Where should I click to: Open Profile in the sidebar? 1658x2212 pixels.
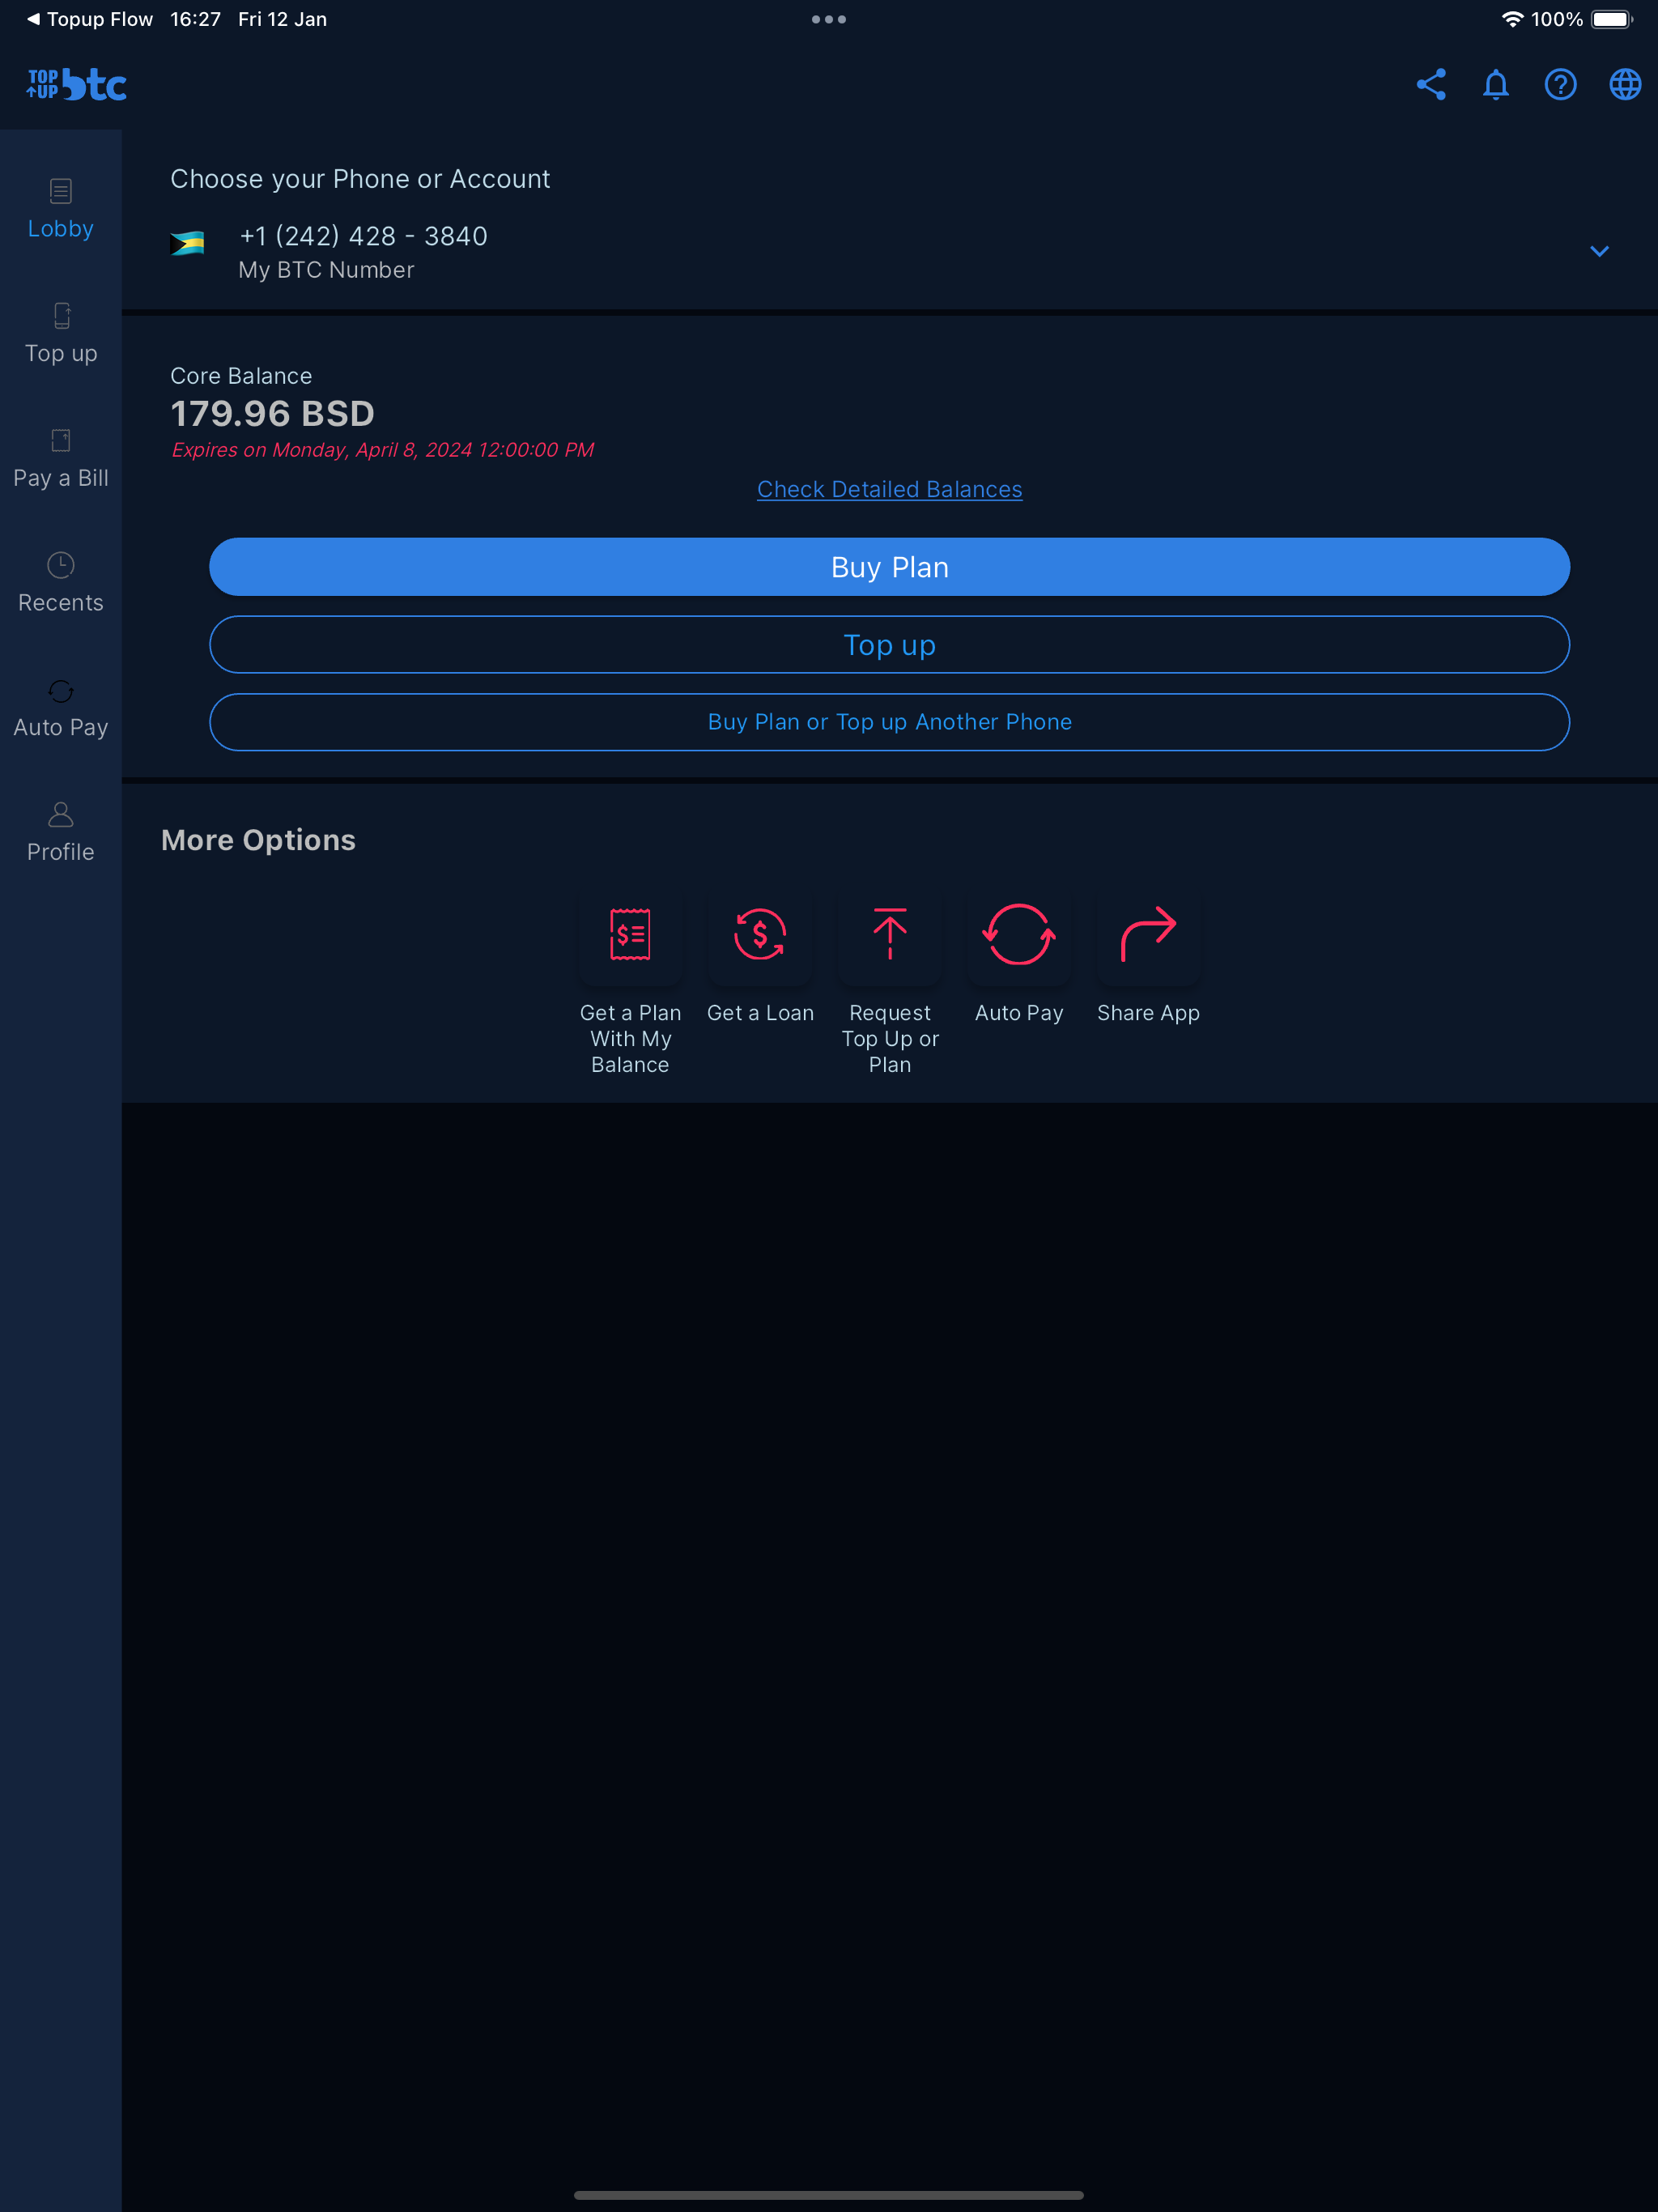click(61, 832)
